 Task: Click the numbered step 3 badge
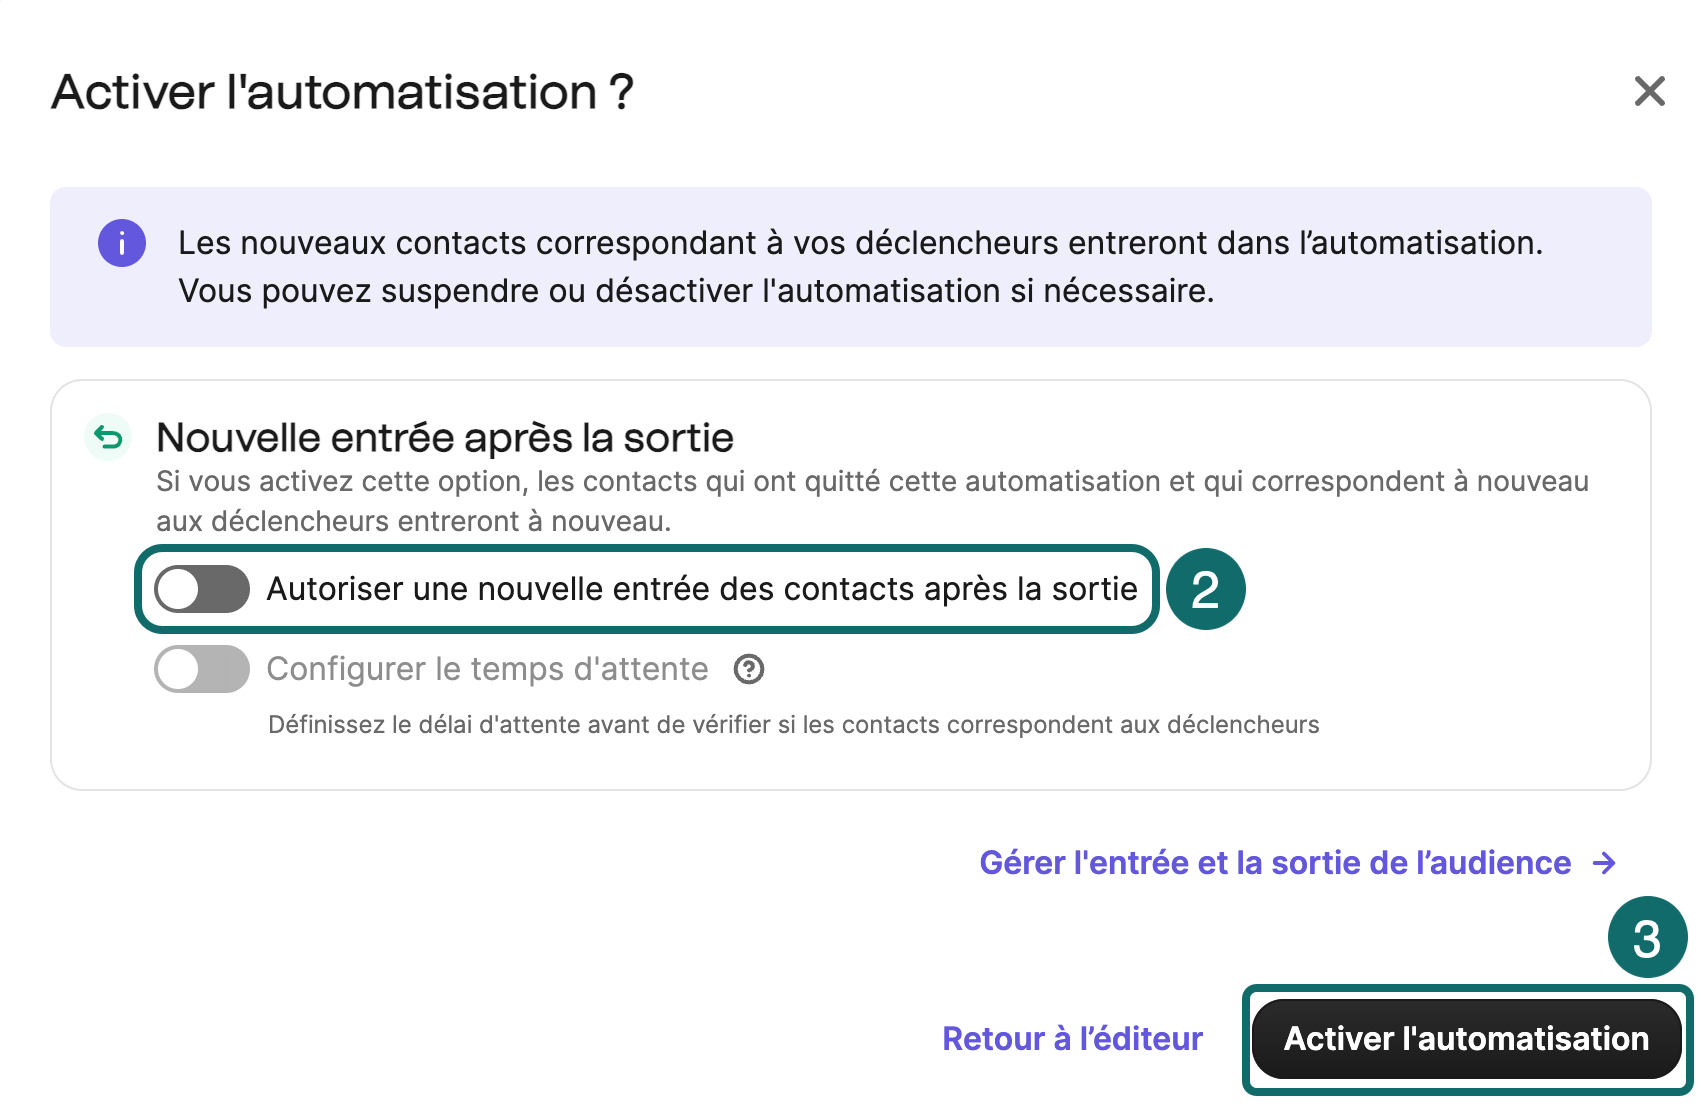point(1646,938)
